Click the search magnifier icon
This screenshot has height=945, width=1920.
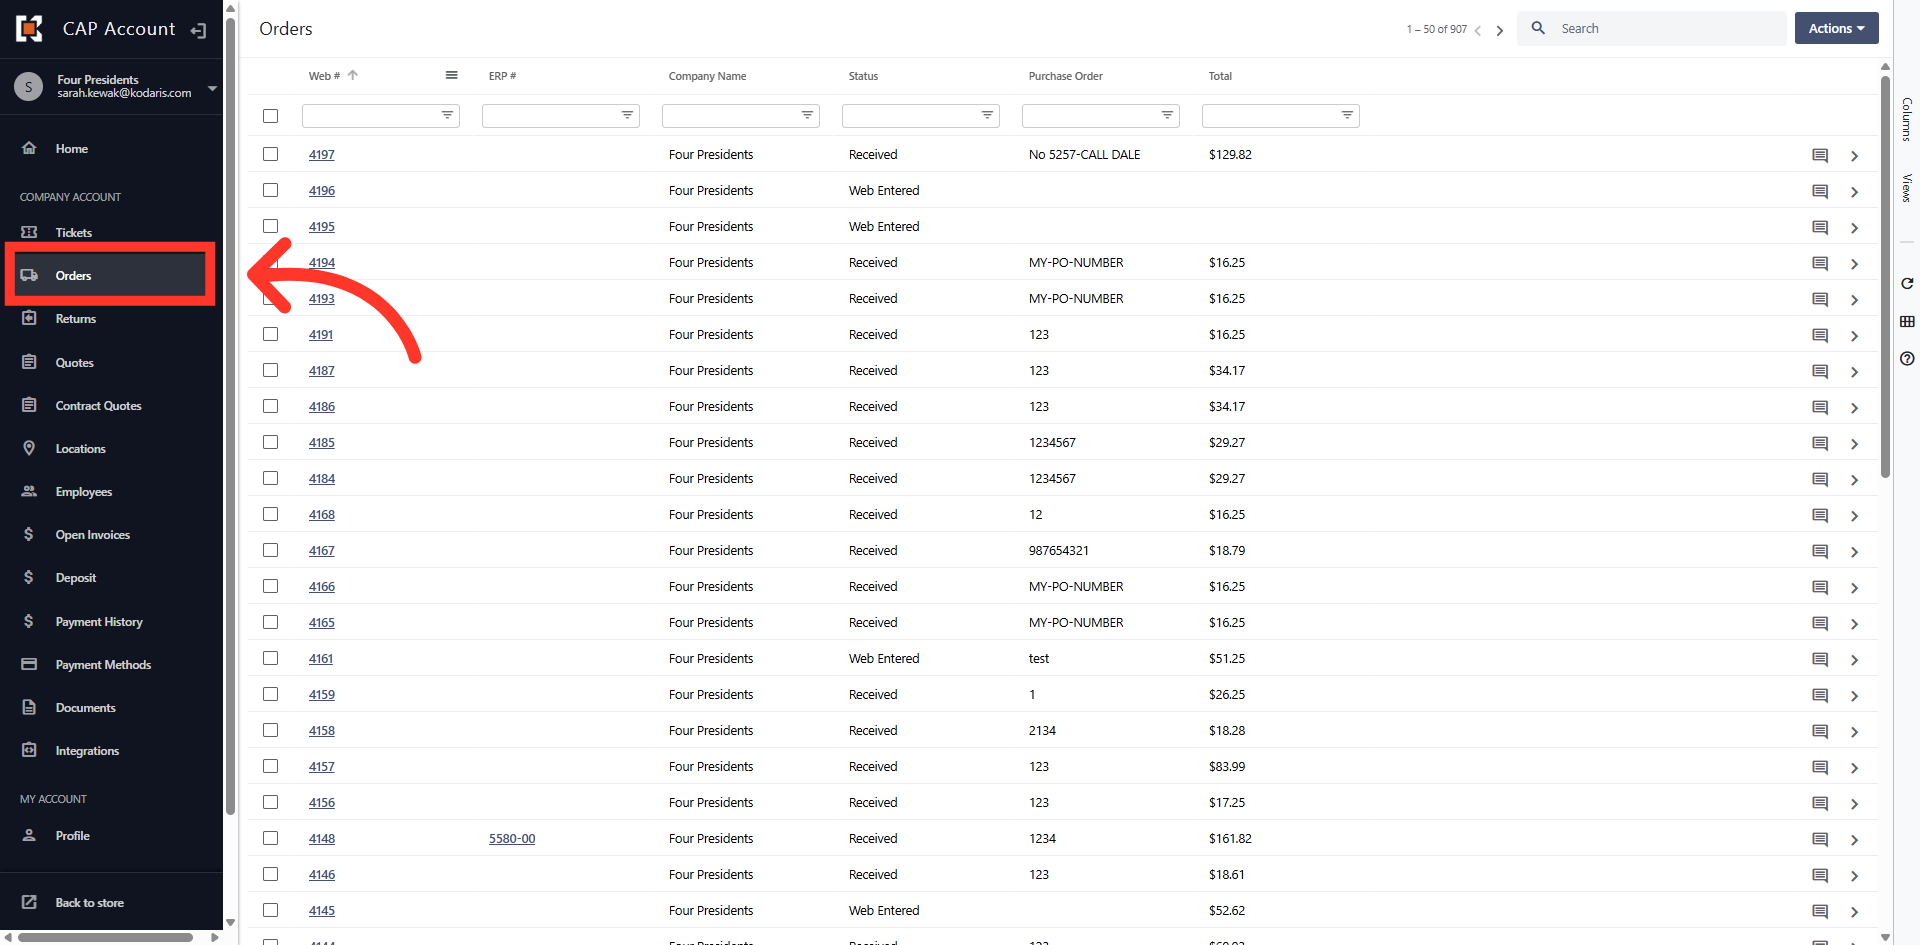(1538, 28)
